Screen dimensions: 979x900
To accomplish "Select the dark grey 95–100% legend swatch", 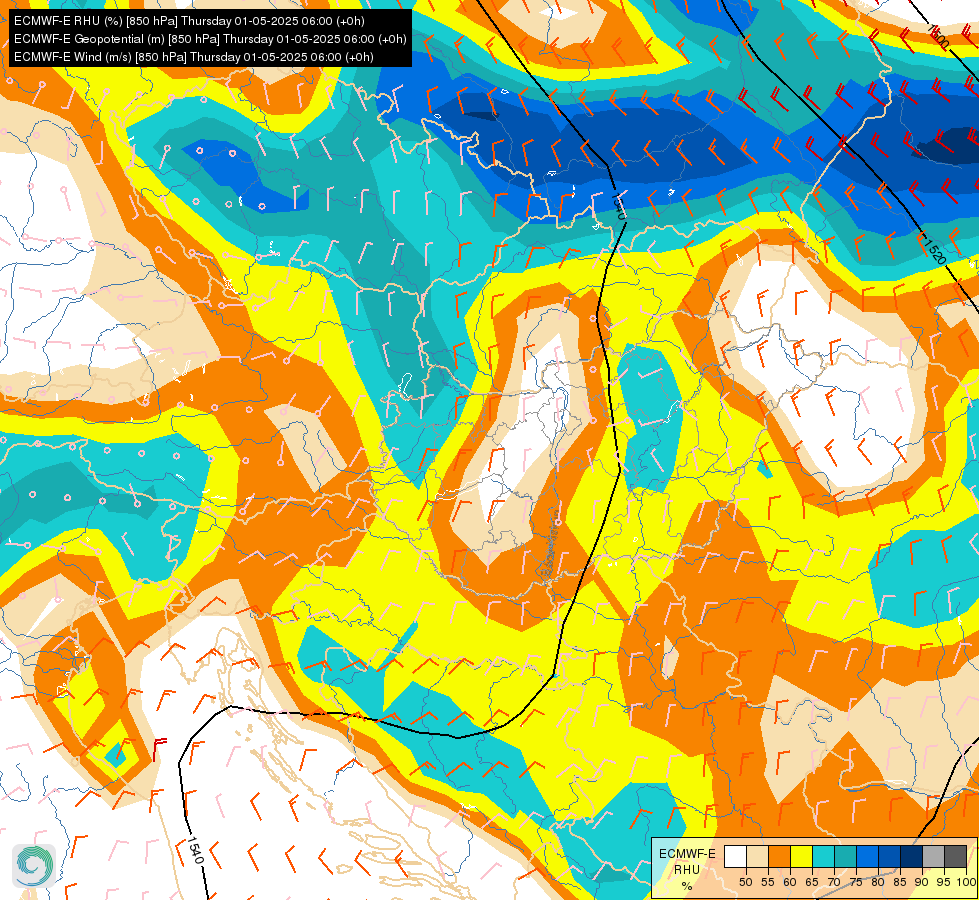I will [955, 856].
